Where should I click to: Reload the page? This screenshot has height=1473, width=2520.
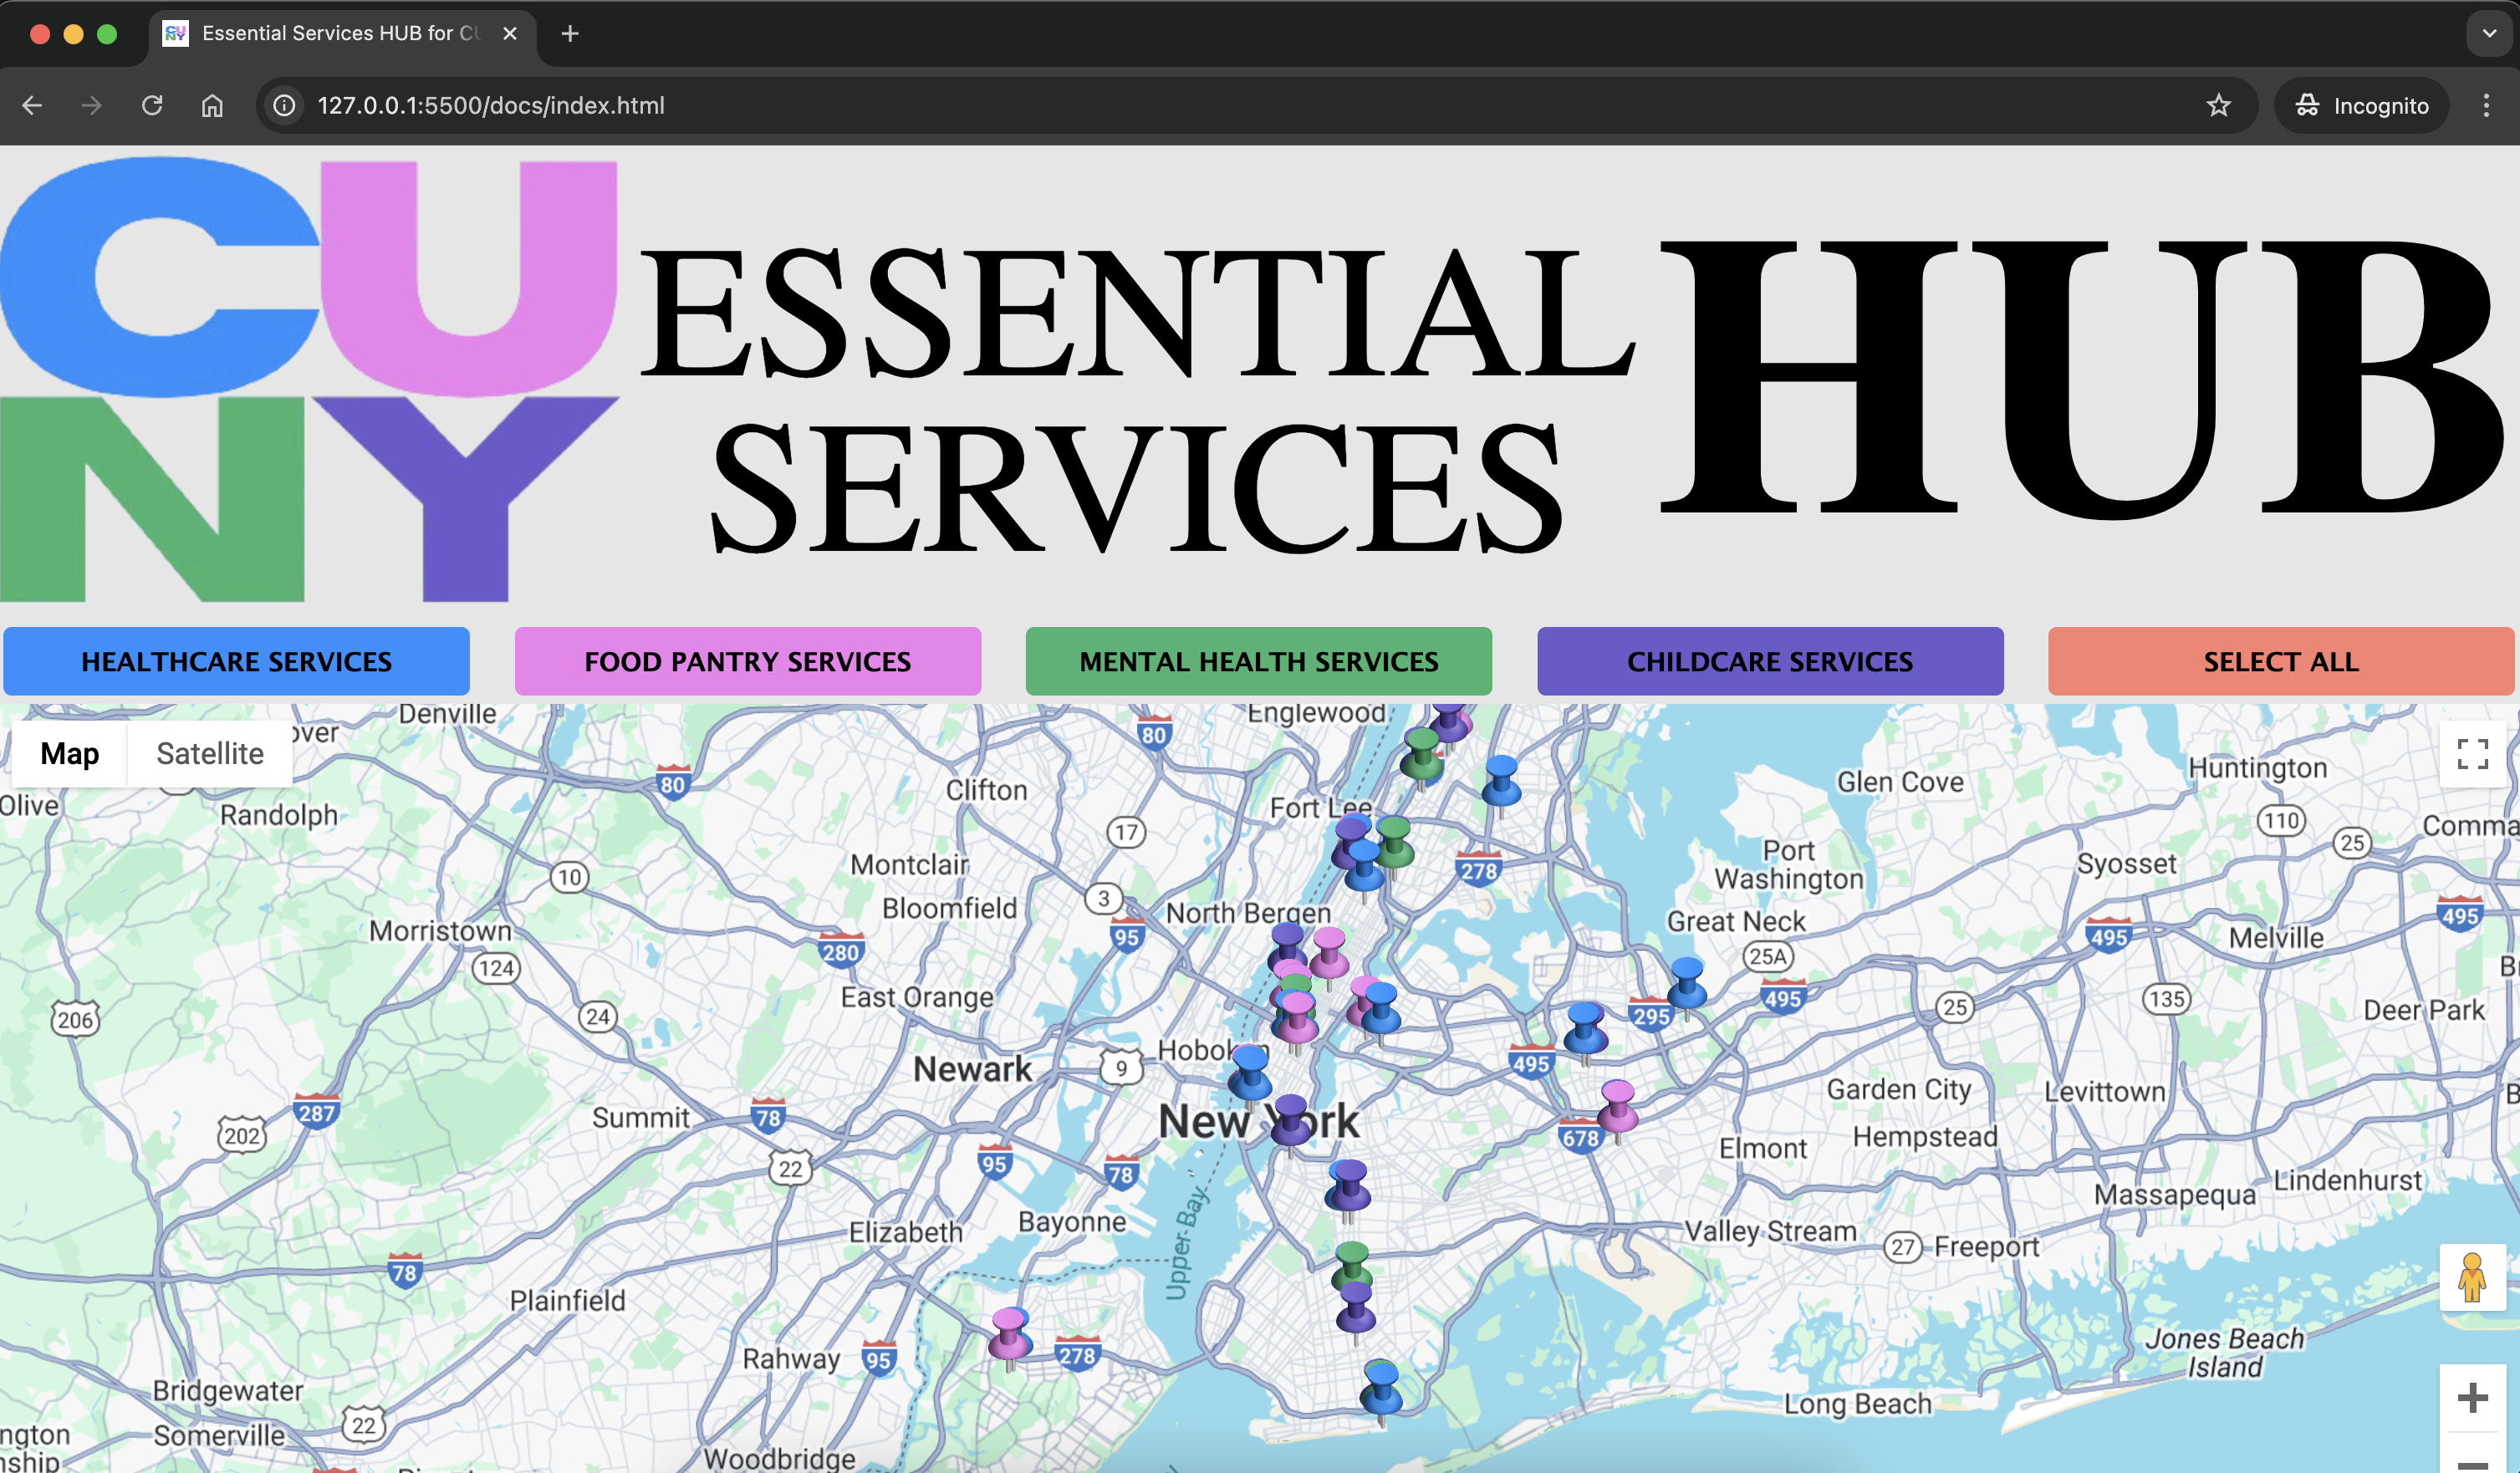[152, 105]
